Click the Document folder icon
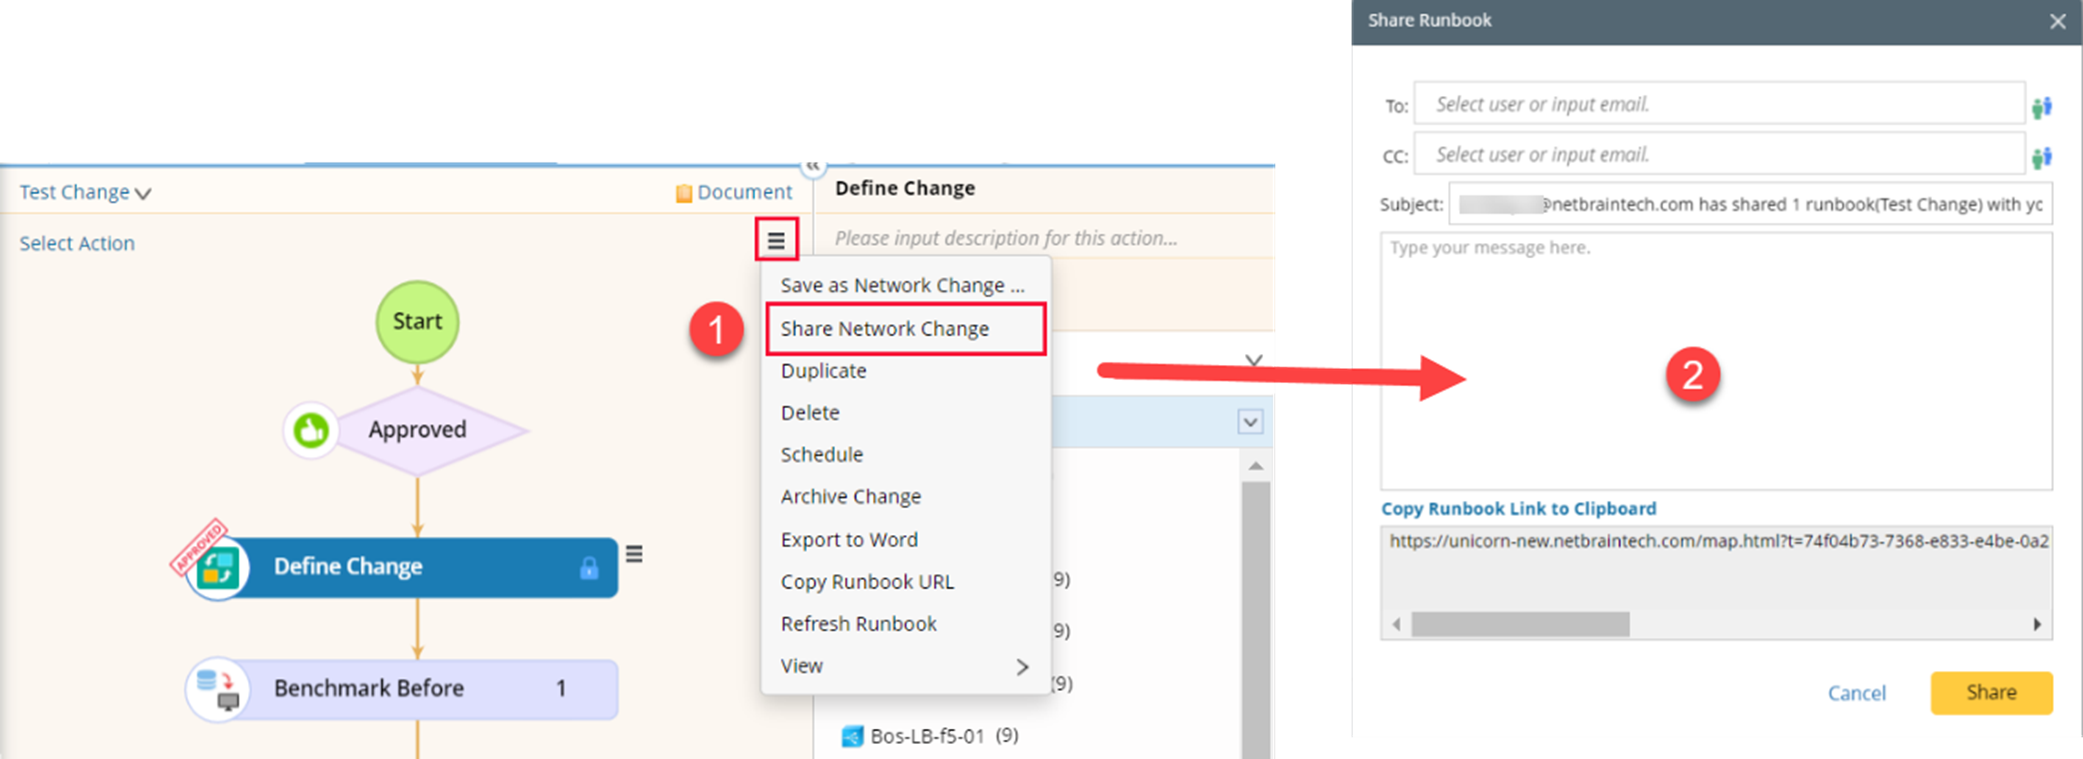This screenshot has height=759, width=2083. pos(684,193)
